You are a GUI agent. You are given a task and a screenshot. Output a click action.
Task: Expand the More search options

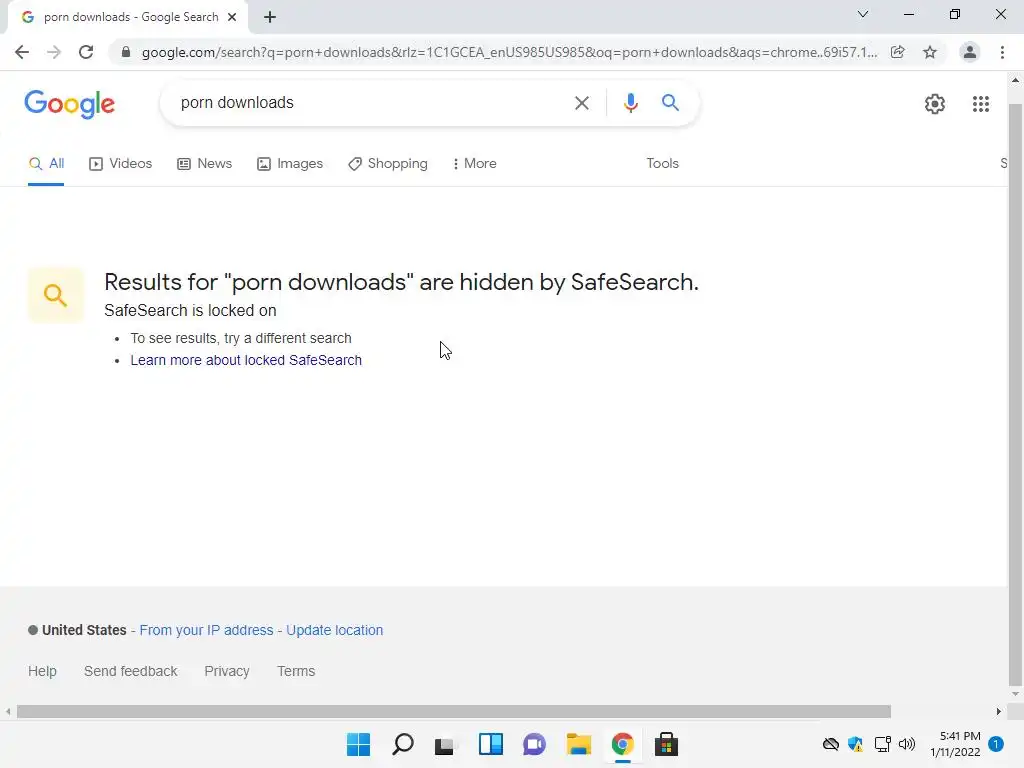point(475,163)
